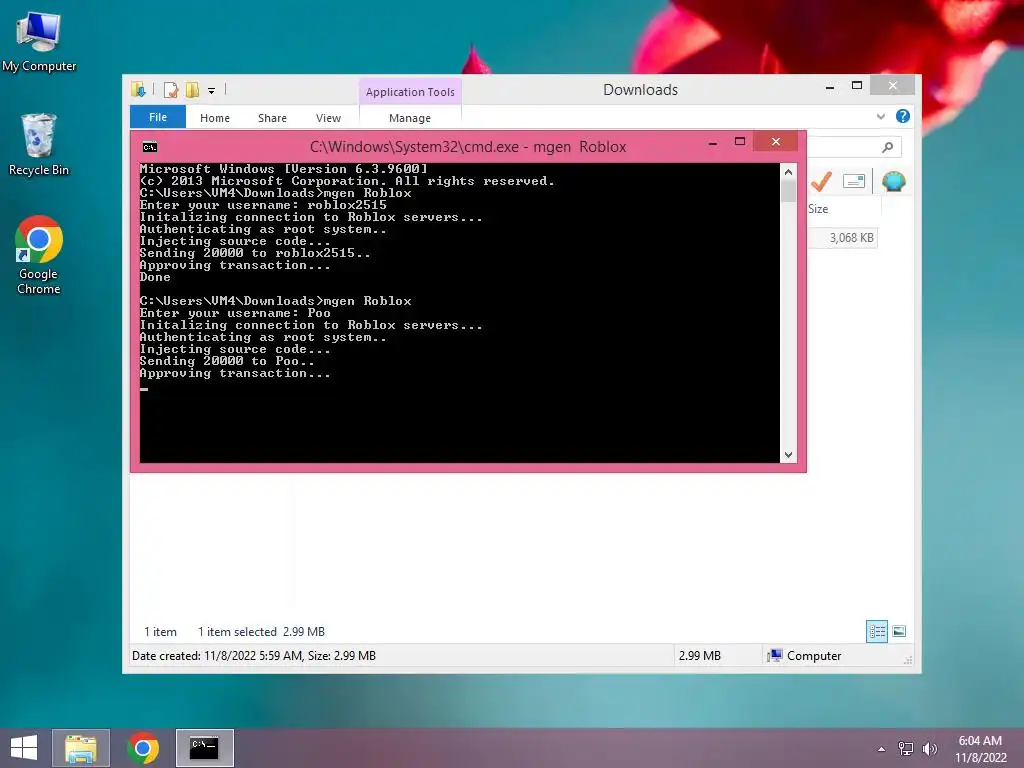Open the File menu in Downloads window

coord(158,117)
